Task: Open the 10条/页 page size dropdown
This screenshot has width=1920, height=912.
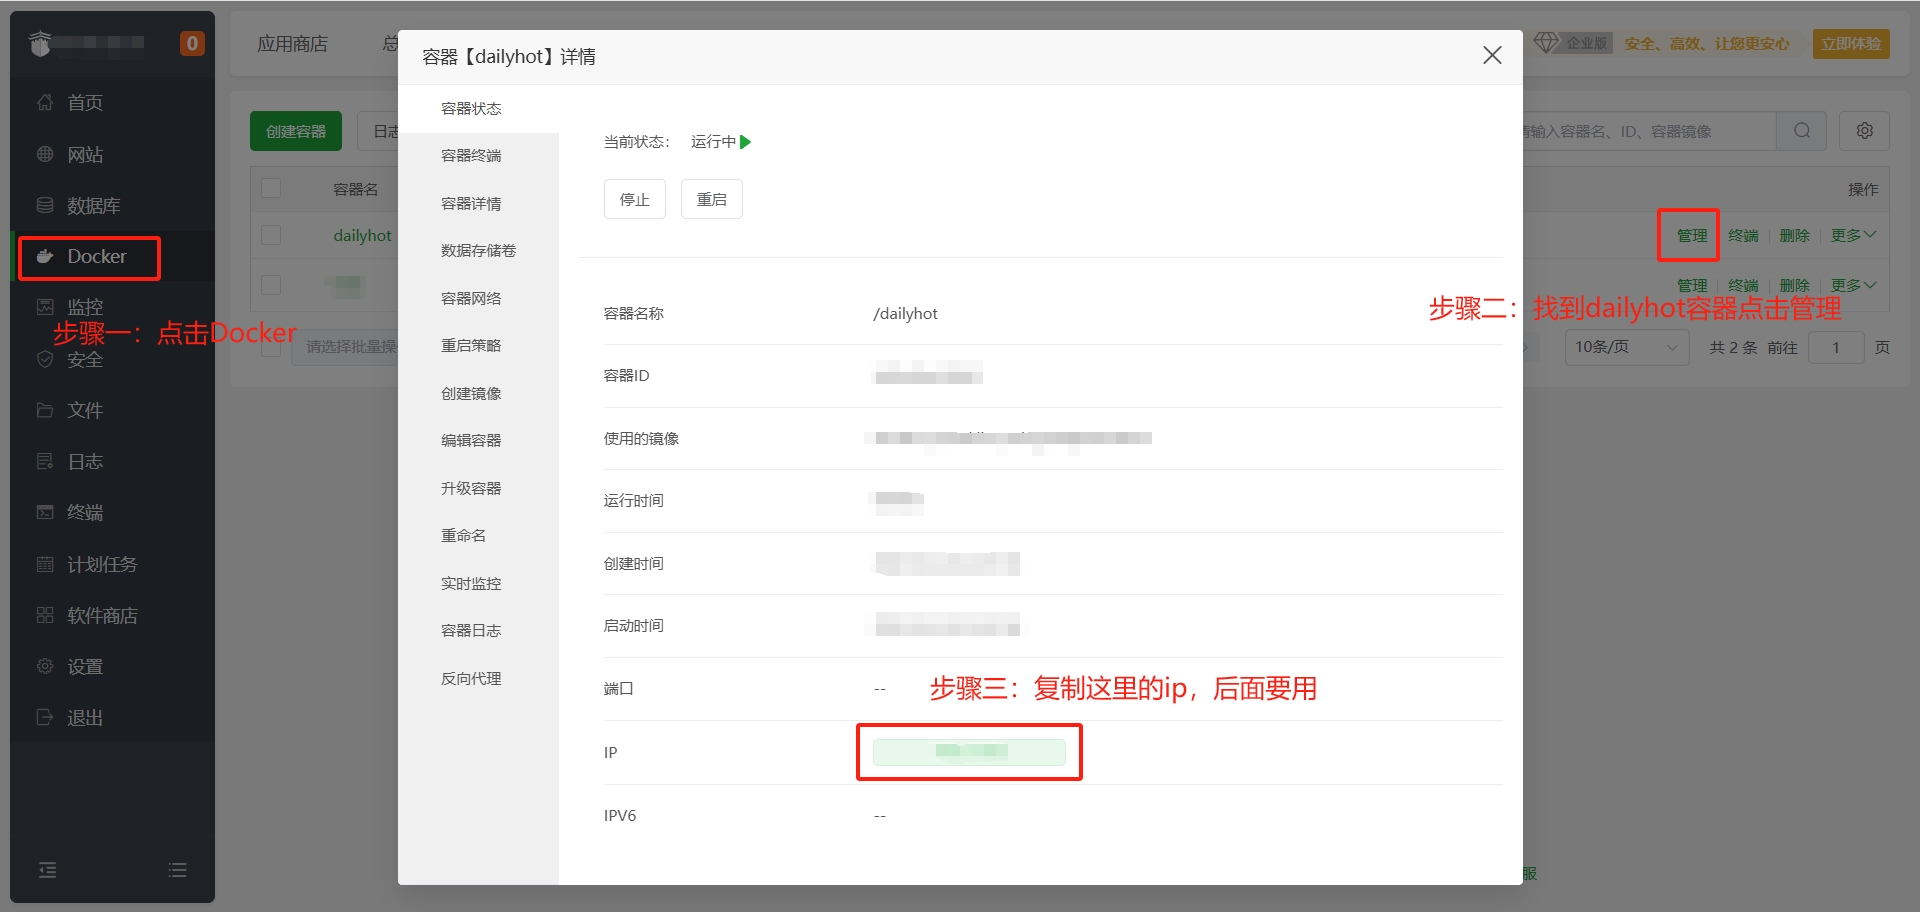Action: click(x=1626, y=347)
